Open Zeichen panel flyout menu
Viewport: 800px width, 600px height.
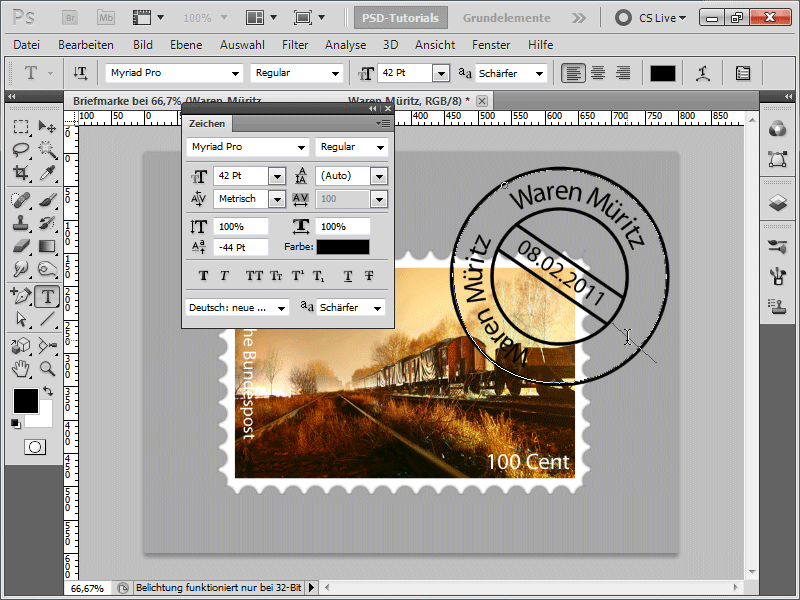pyautogui.click(x=384, y=123)
